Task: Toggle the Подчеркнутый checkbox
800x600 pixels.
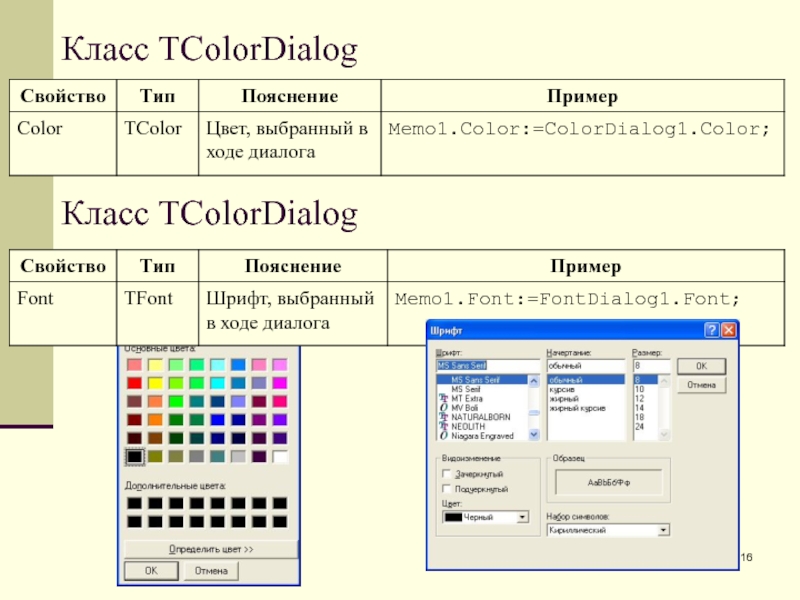Action: 446,489
